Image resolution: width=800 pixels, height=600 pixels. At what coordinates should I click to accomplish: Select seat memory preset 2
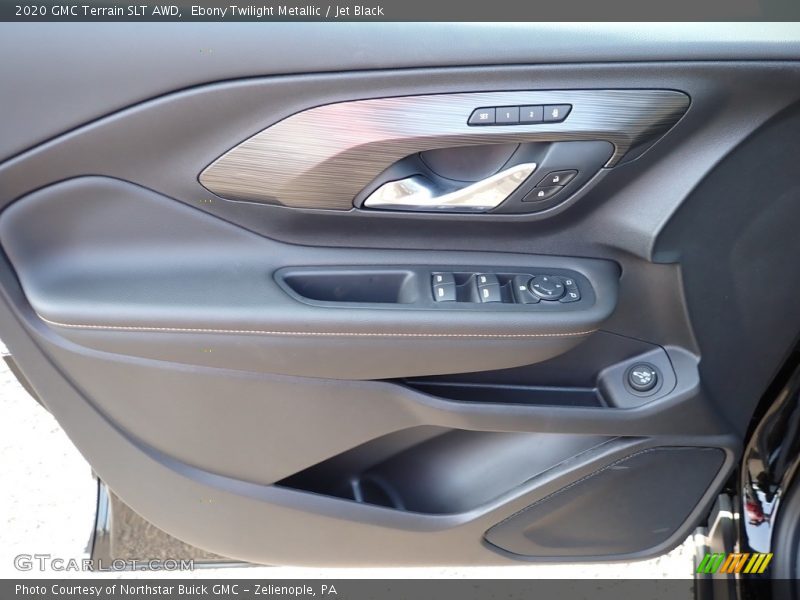[531, 113]
